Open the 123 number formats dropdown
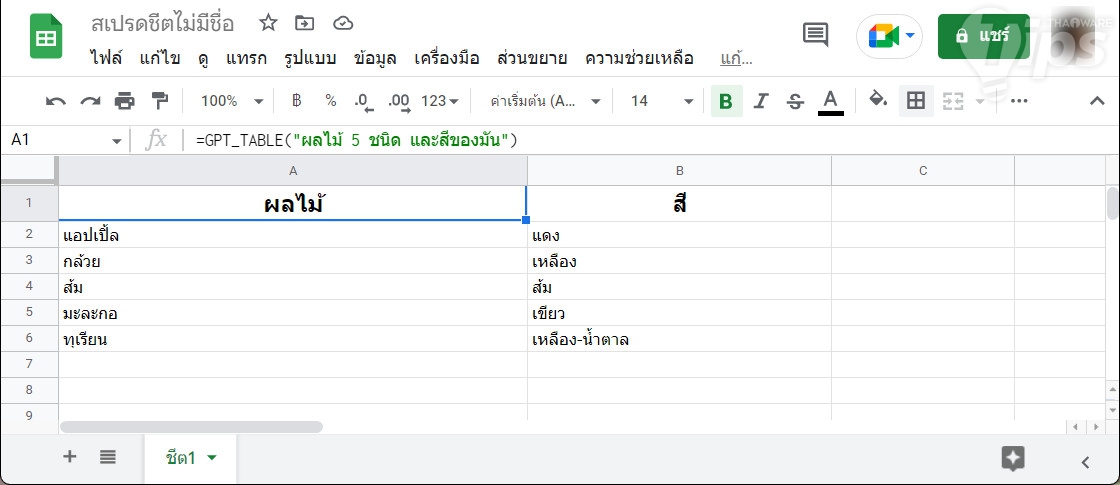 coord(440,101)
